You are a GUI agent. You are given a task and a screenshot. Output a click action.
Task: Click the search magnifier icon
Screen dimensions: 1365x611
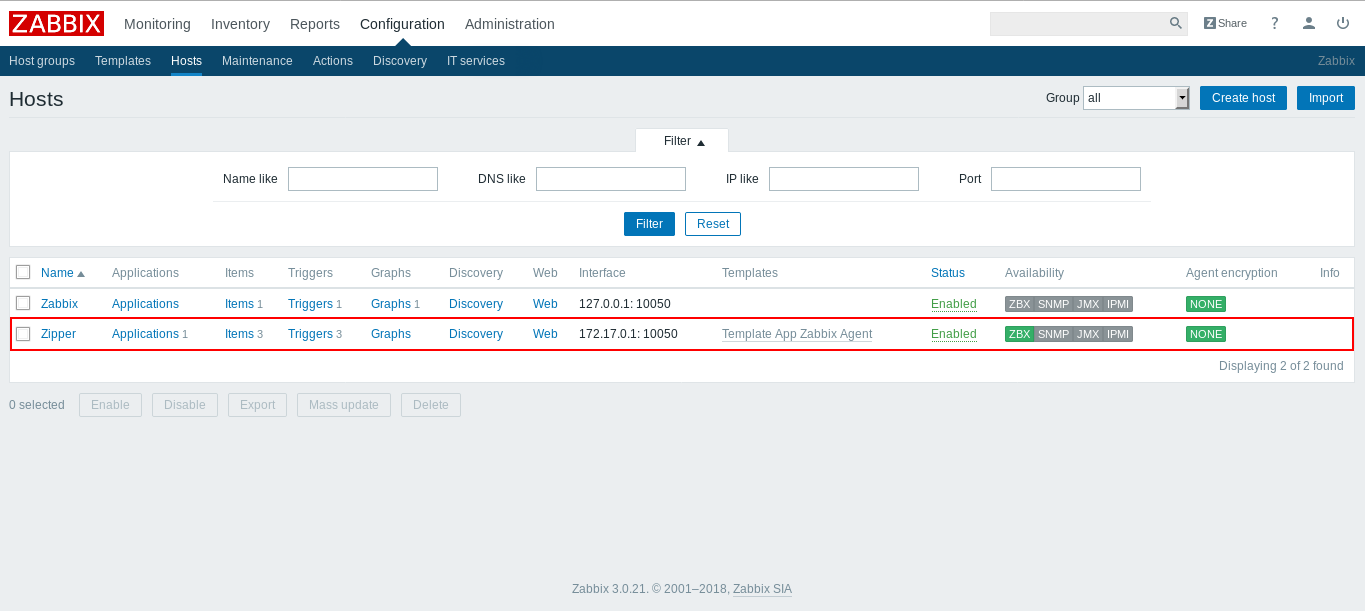coord(1176,24)
